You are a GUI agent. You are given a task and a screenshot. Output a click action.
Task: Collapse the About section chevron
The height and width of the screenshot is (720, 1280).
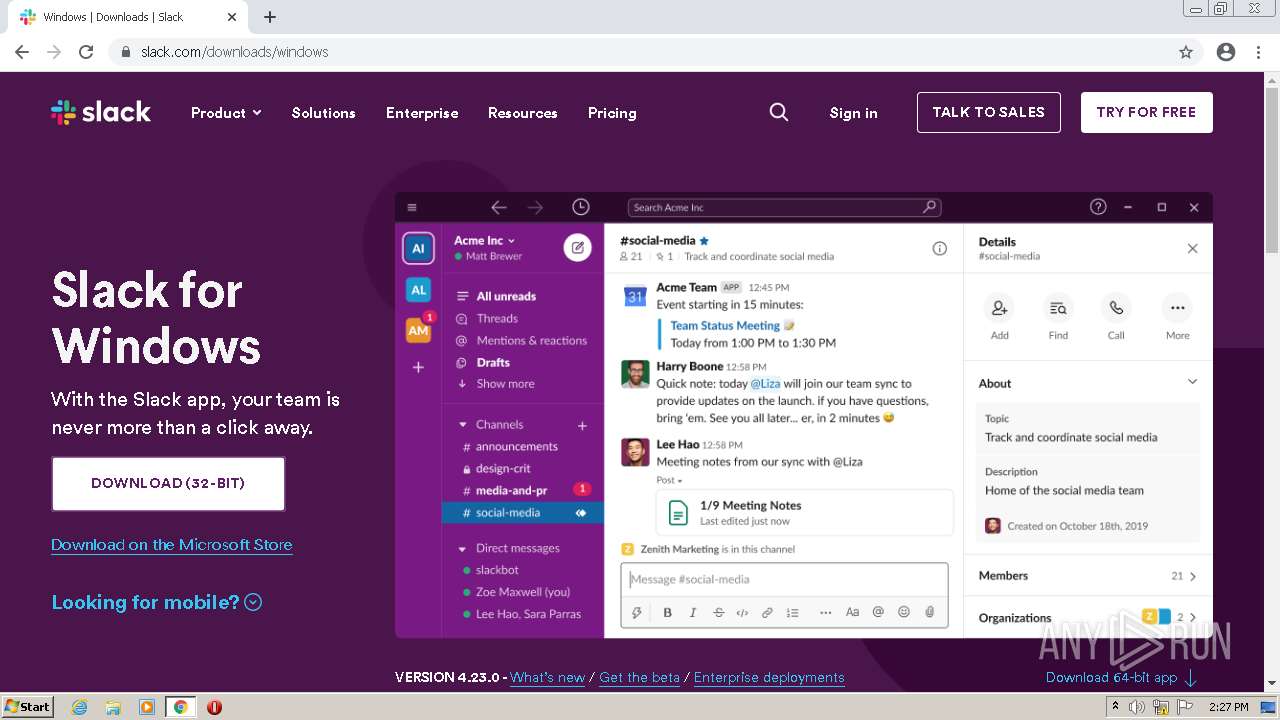[x=1192, y=382]
